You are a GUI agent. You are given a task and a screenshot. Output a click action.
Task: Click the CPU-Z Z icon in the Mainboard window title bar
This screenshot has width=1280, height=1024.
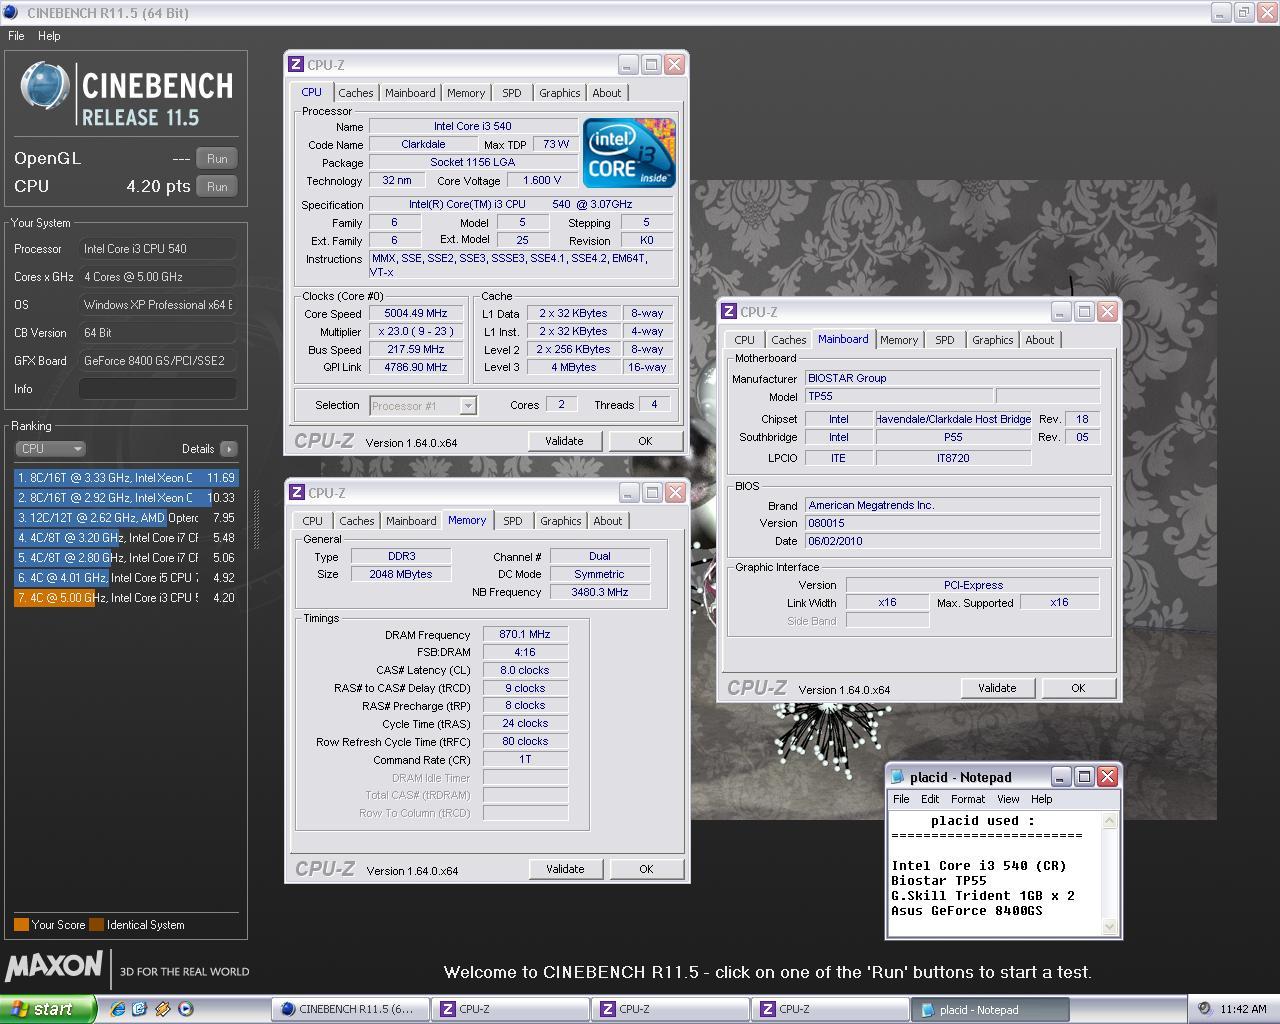729,312
